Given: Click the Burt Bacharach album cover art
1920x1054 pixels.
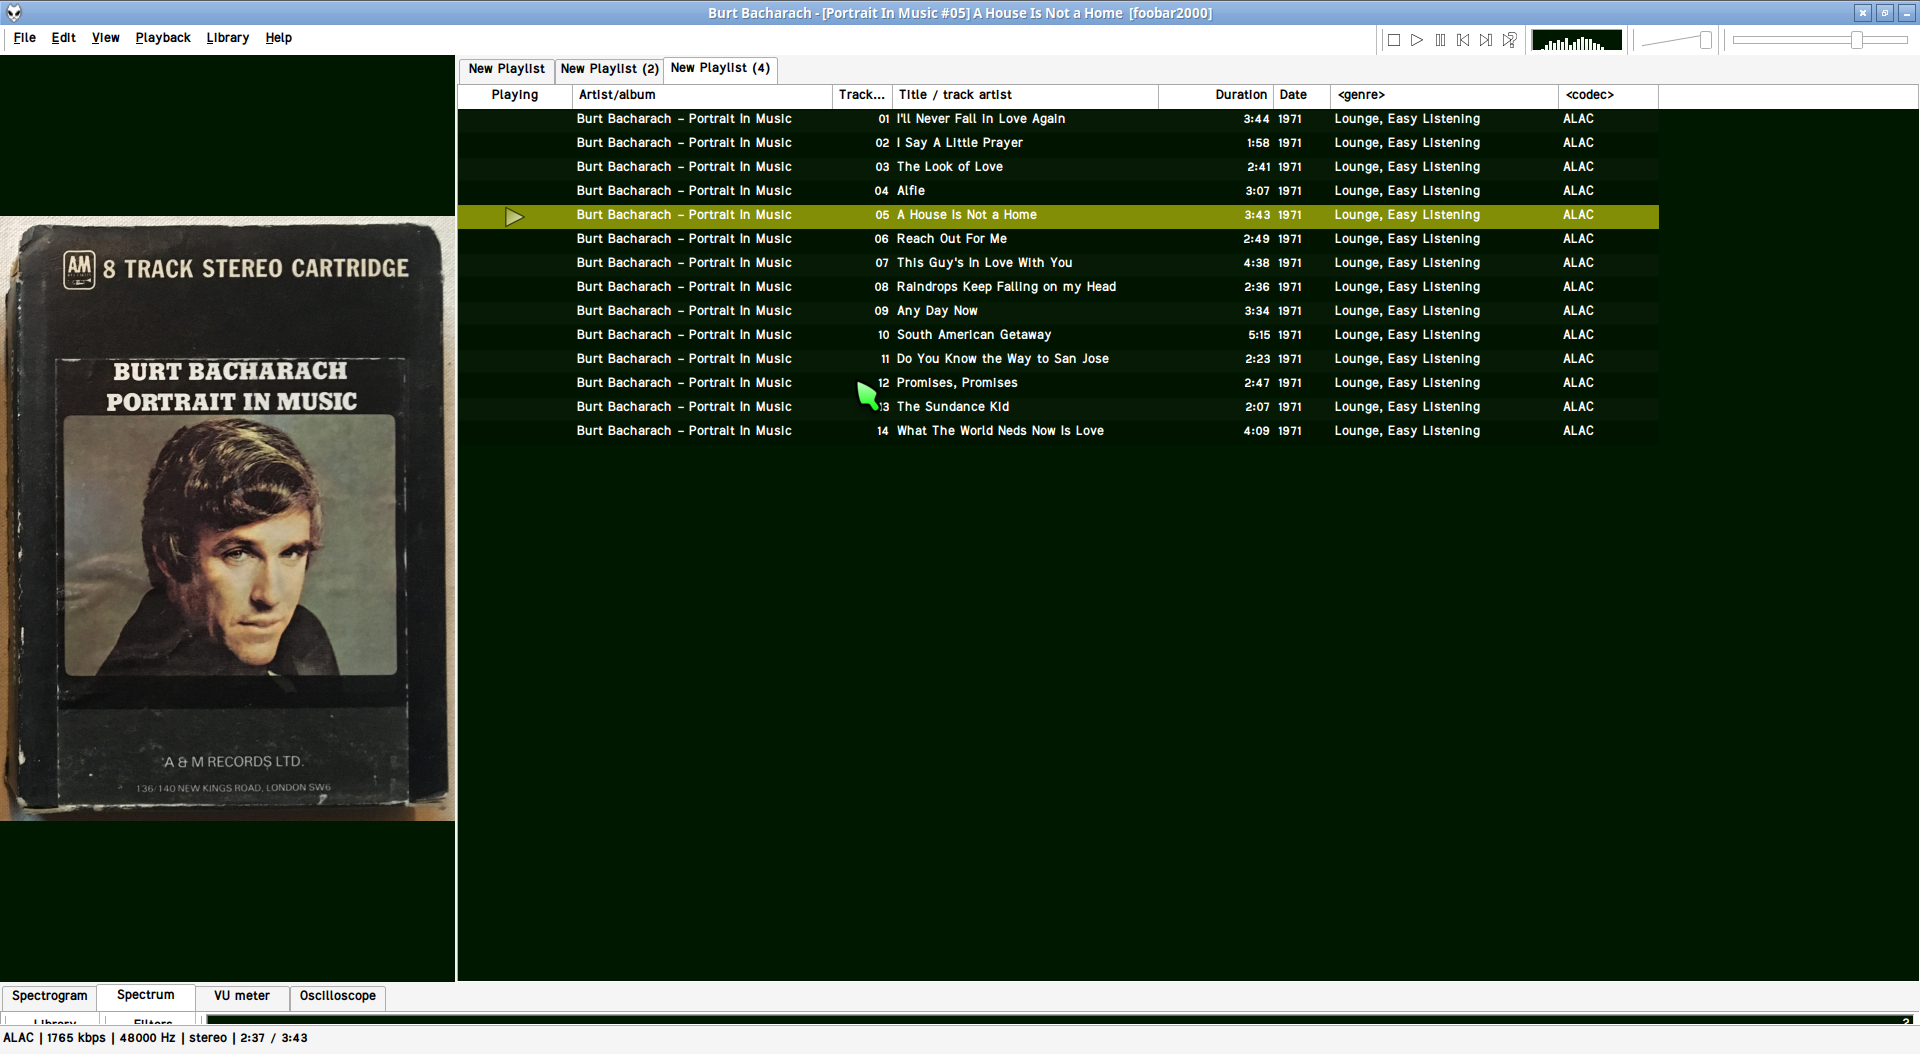Looking at the screenshot, I should tap(228, 519).
